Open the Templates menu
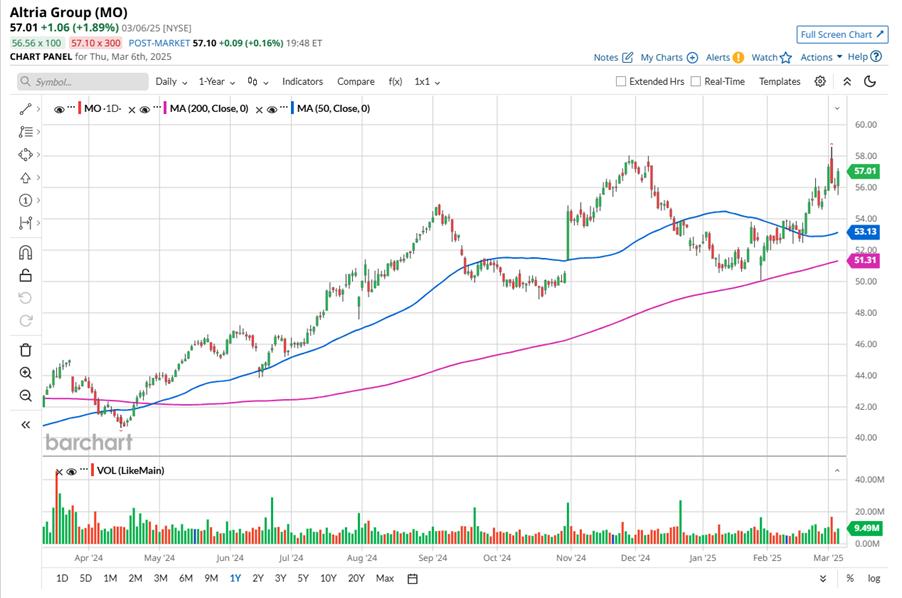The width and height of the screenshot is (902, 598). point(779,82)
